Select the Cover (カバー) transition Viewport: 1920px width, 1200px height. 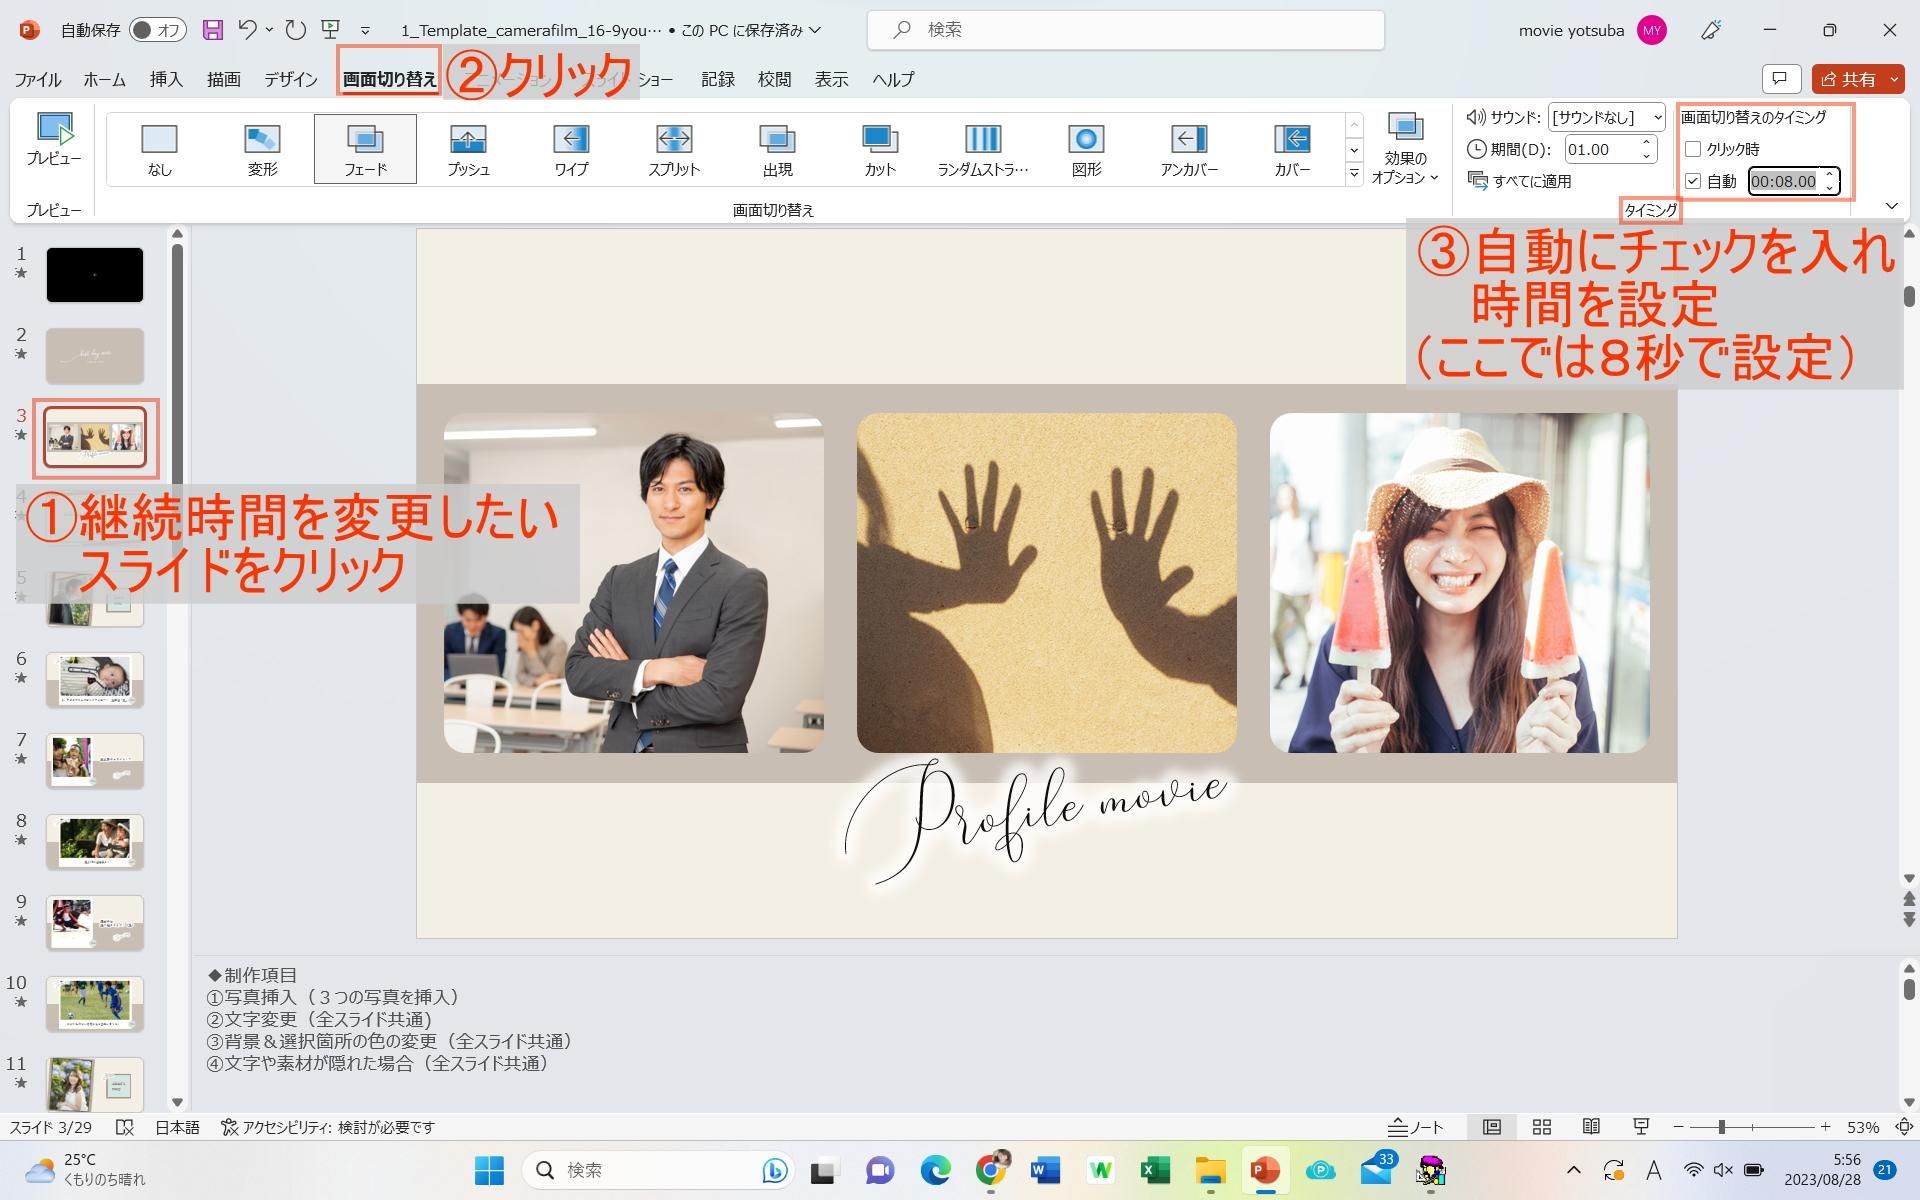click(1292, 149)
